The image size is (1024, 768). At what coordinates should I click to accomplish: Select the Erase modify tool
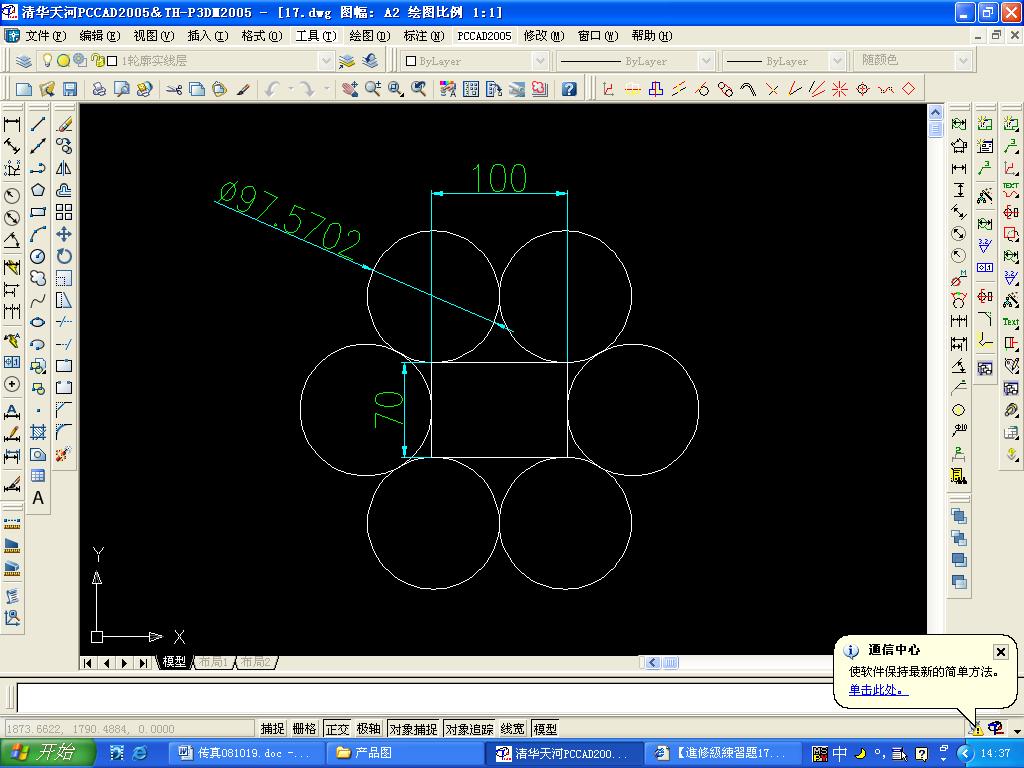click(64, 124)
